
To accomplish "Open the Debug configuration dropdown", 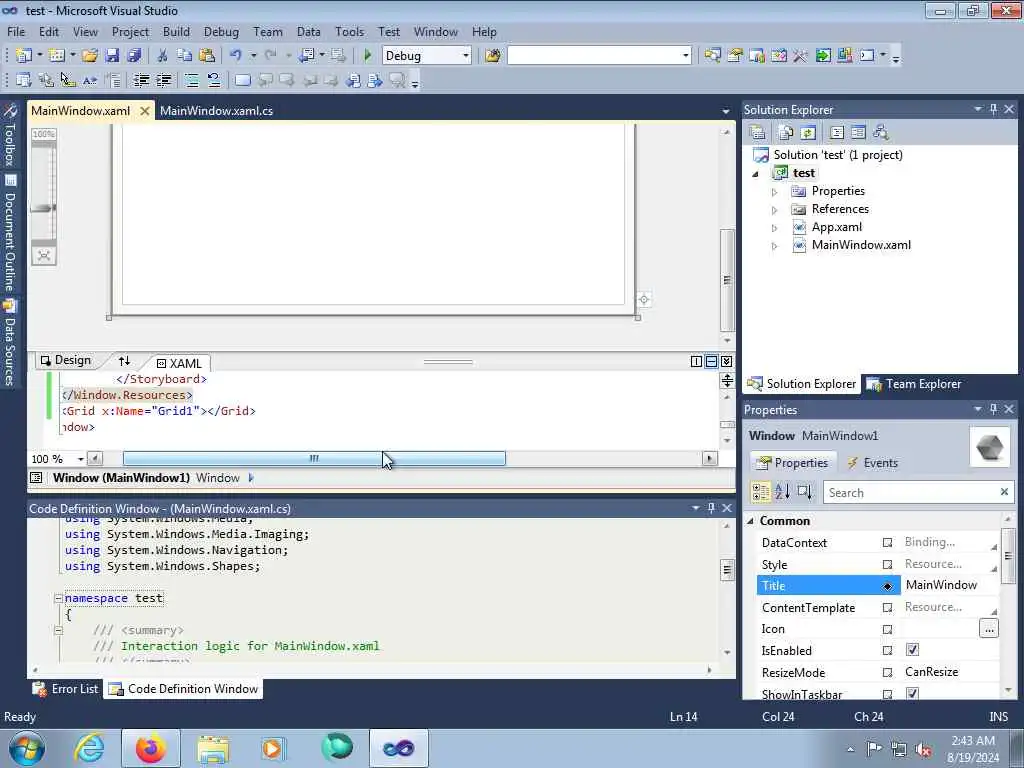I will pos(466,56).
